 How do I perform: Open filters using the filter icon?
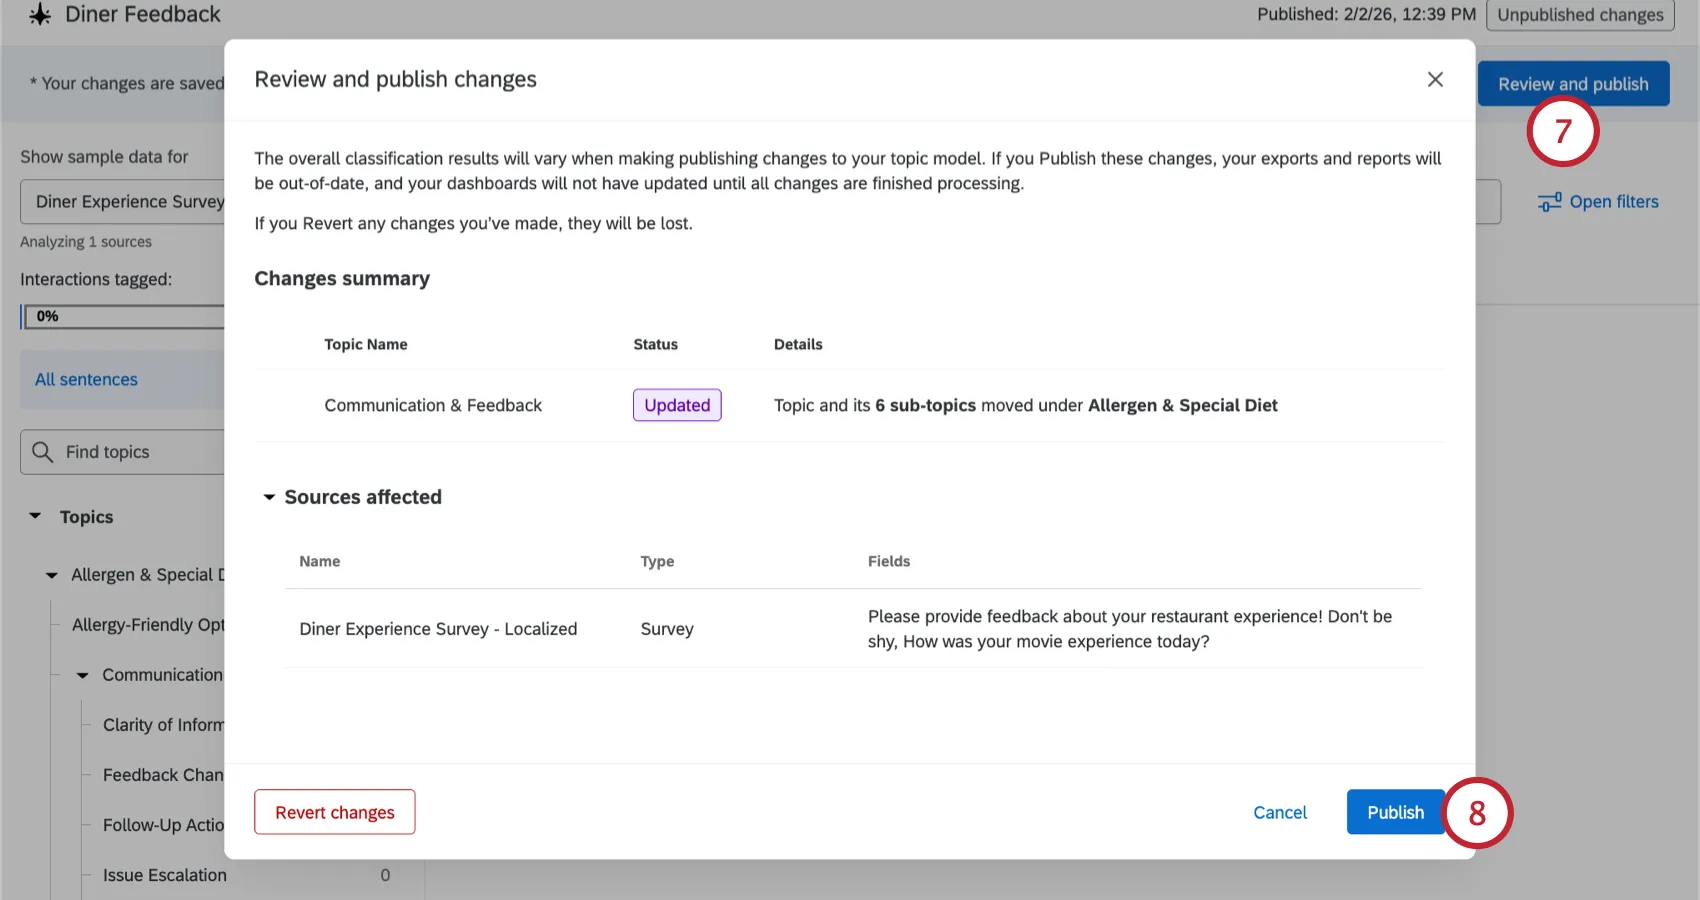(x=1549, y=201)
